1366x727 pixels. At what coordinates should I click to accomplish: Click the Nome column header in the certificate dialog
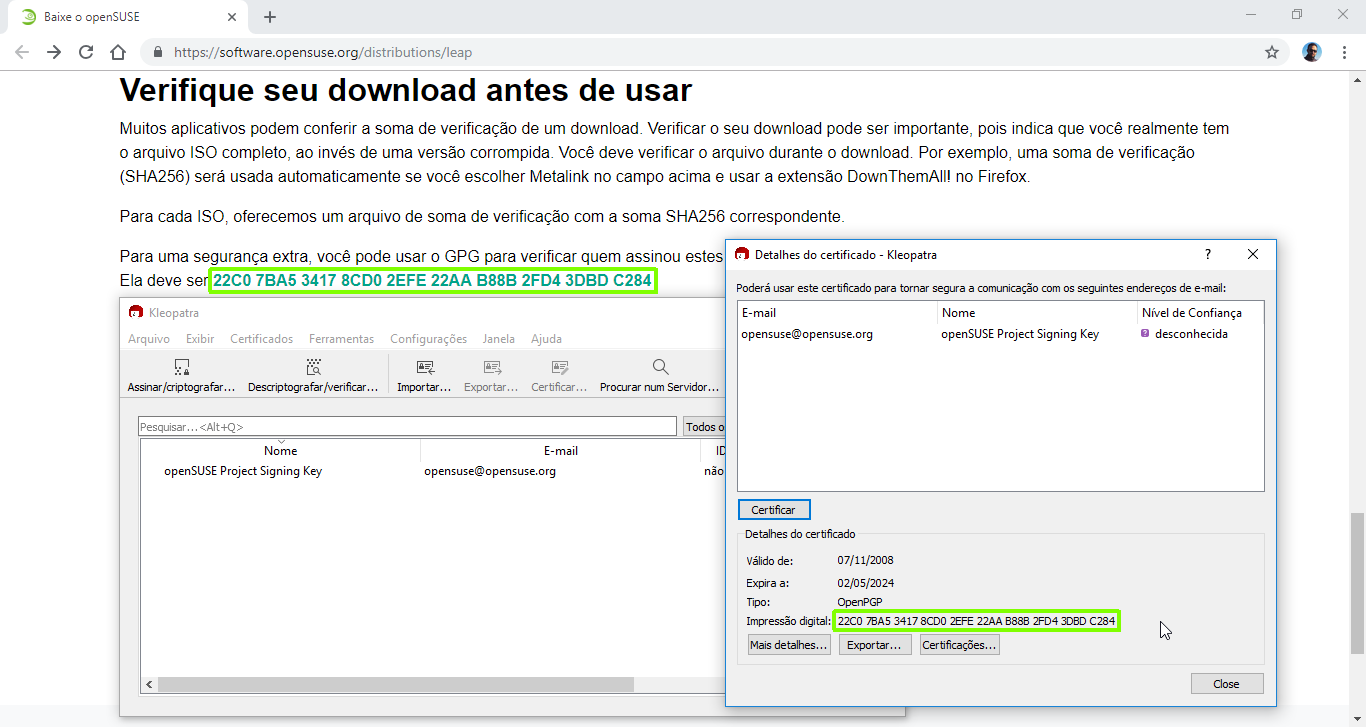[1037, 313]
